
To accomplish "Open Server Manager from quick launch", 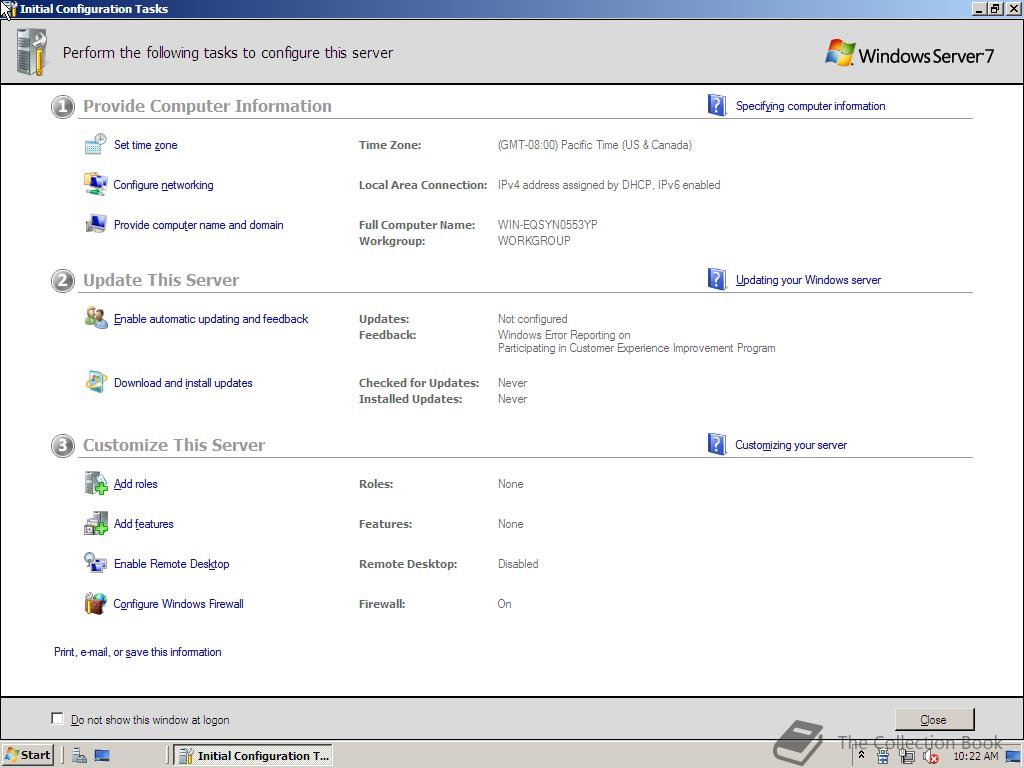I will (80, 756).
